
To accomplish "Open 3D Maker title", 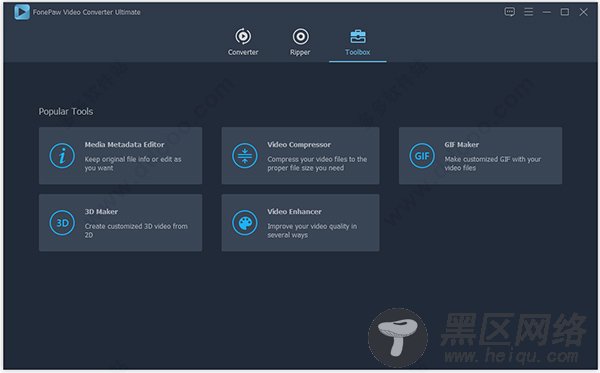I will (x=101, y=212).
